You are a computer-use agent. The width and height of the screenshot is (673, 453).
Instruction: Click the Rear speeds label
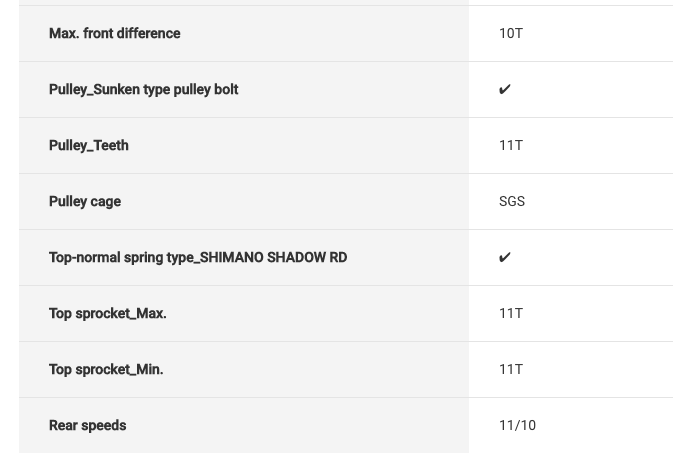(x=87, y=425)
